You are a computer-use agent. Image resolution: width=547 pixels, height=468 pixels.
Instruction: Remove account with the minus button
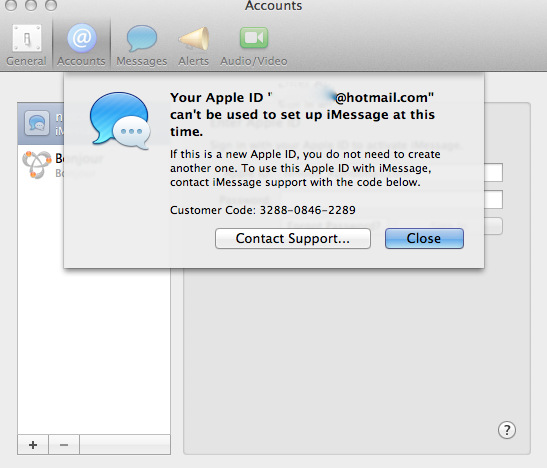[64, 445]
